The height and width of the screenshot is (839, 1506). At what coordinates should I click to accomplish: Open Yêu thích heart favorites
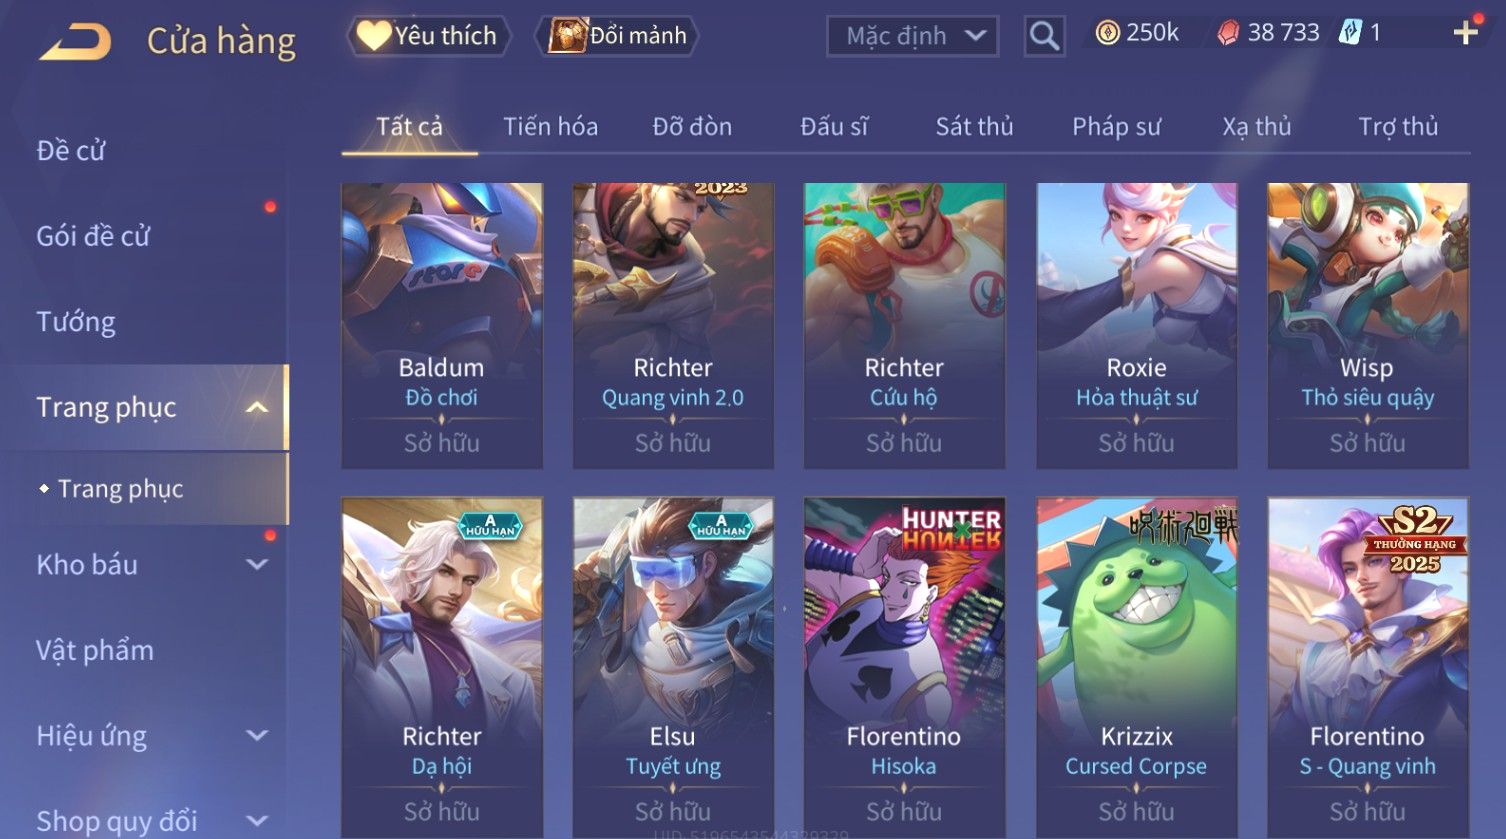[x=428, y=36]
